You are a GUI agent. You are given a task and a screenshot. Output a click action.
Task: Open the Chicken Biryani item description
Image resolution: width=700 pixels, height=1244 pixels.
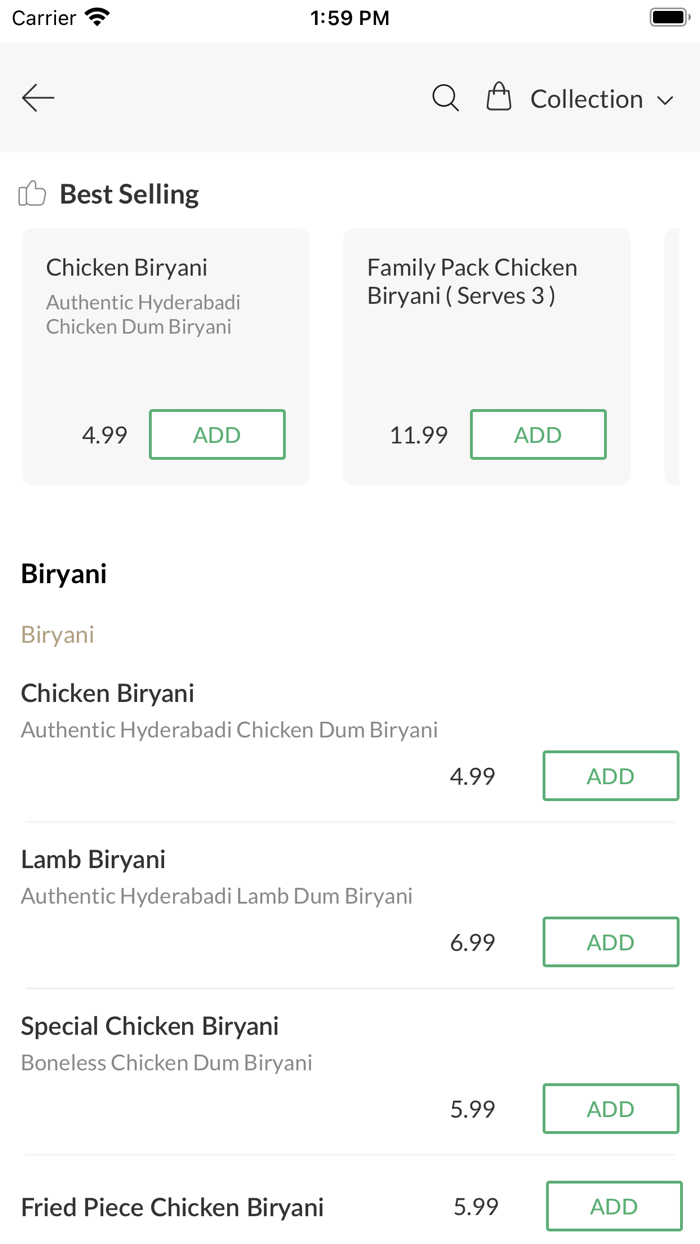pyautogui.click(x=228, y=730)
